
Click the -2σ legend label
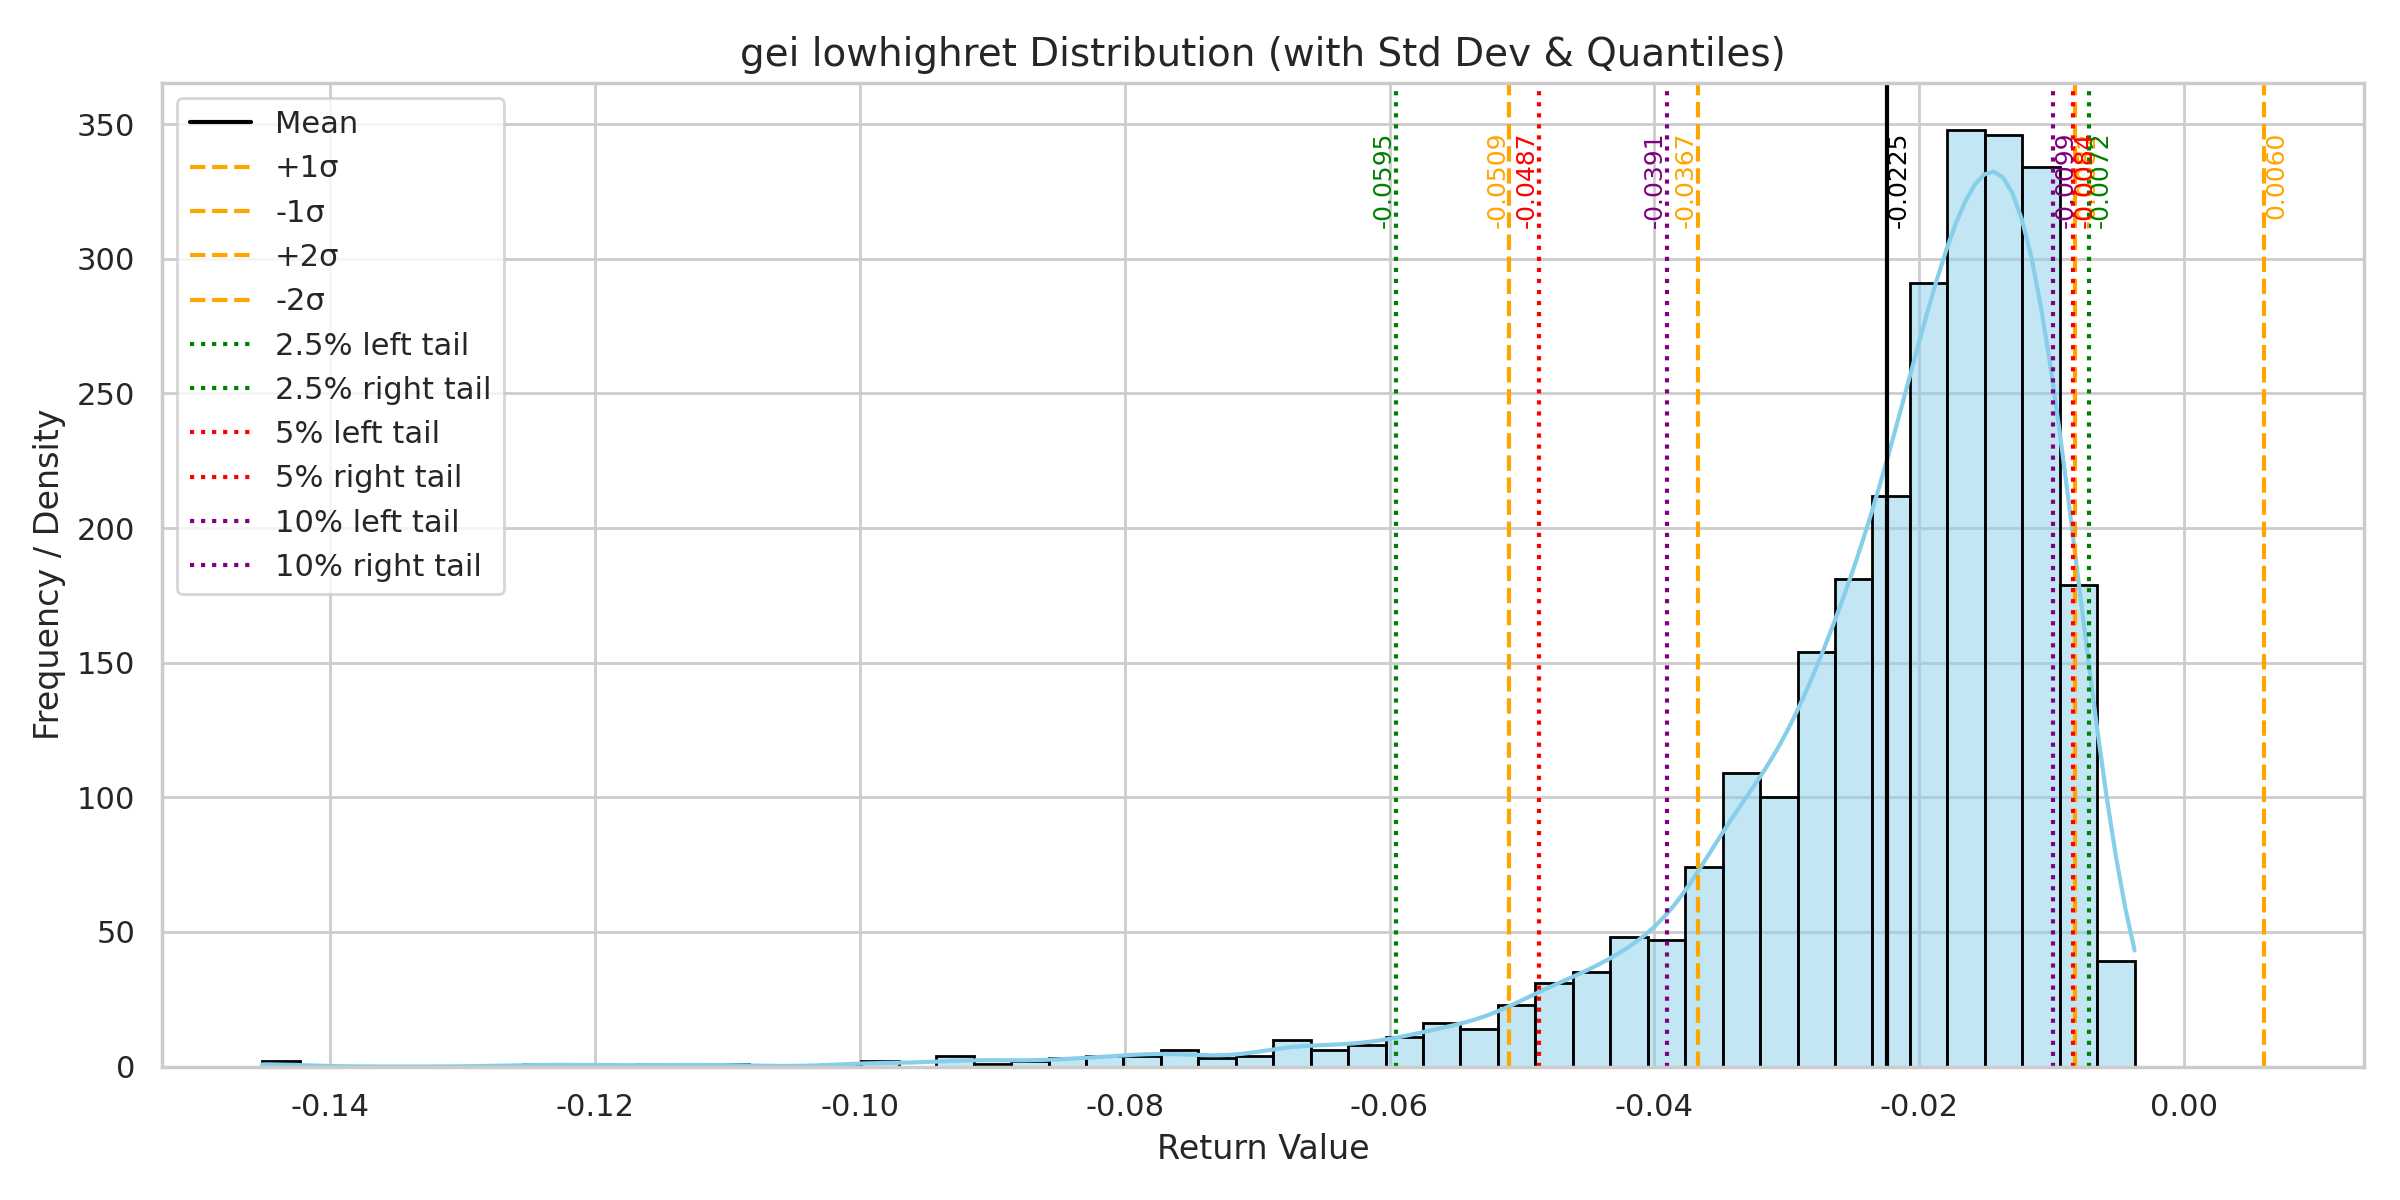point(300,300)
